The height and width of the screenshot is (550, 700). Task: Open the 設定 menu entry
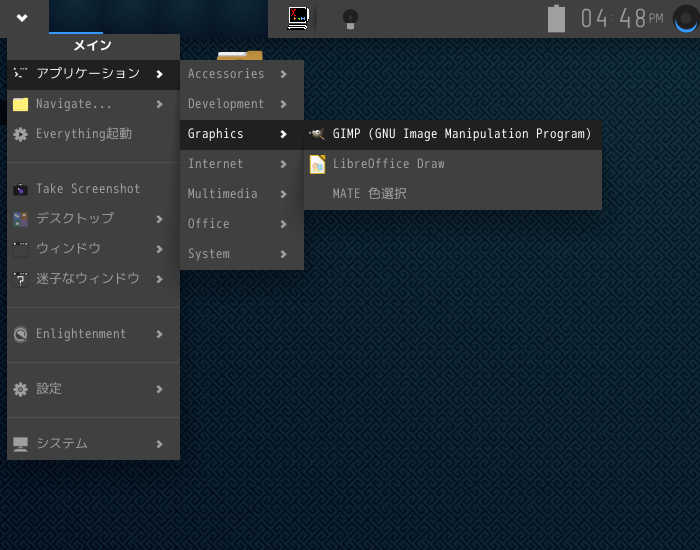(93, 389)
